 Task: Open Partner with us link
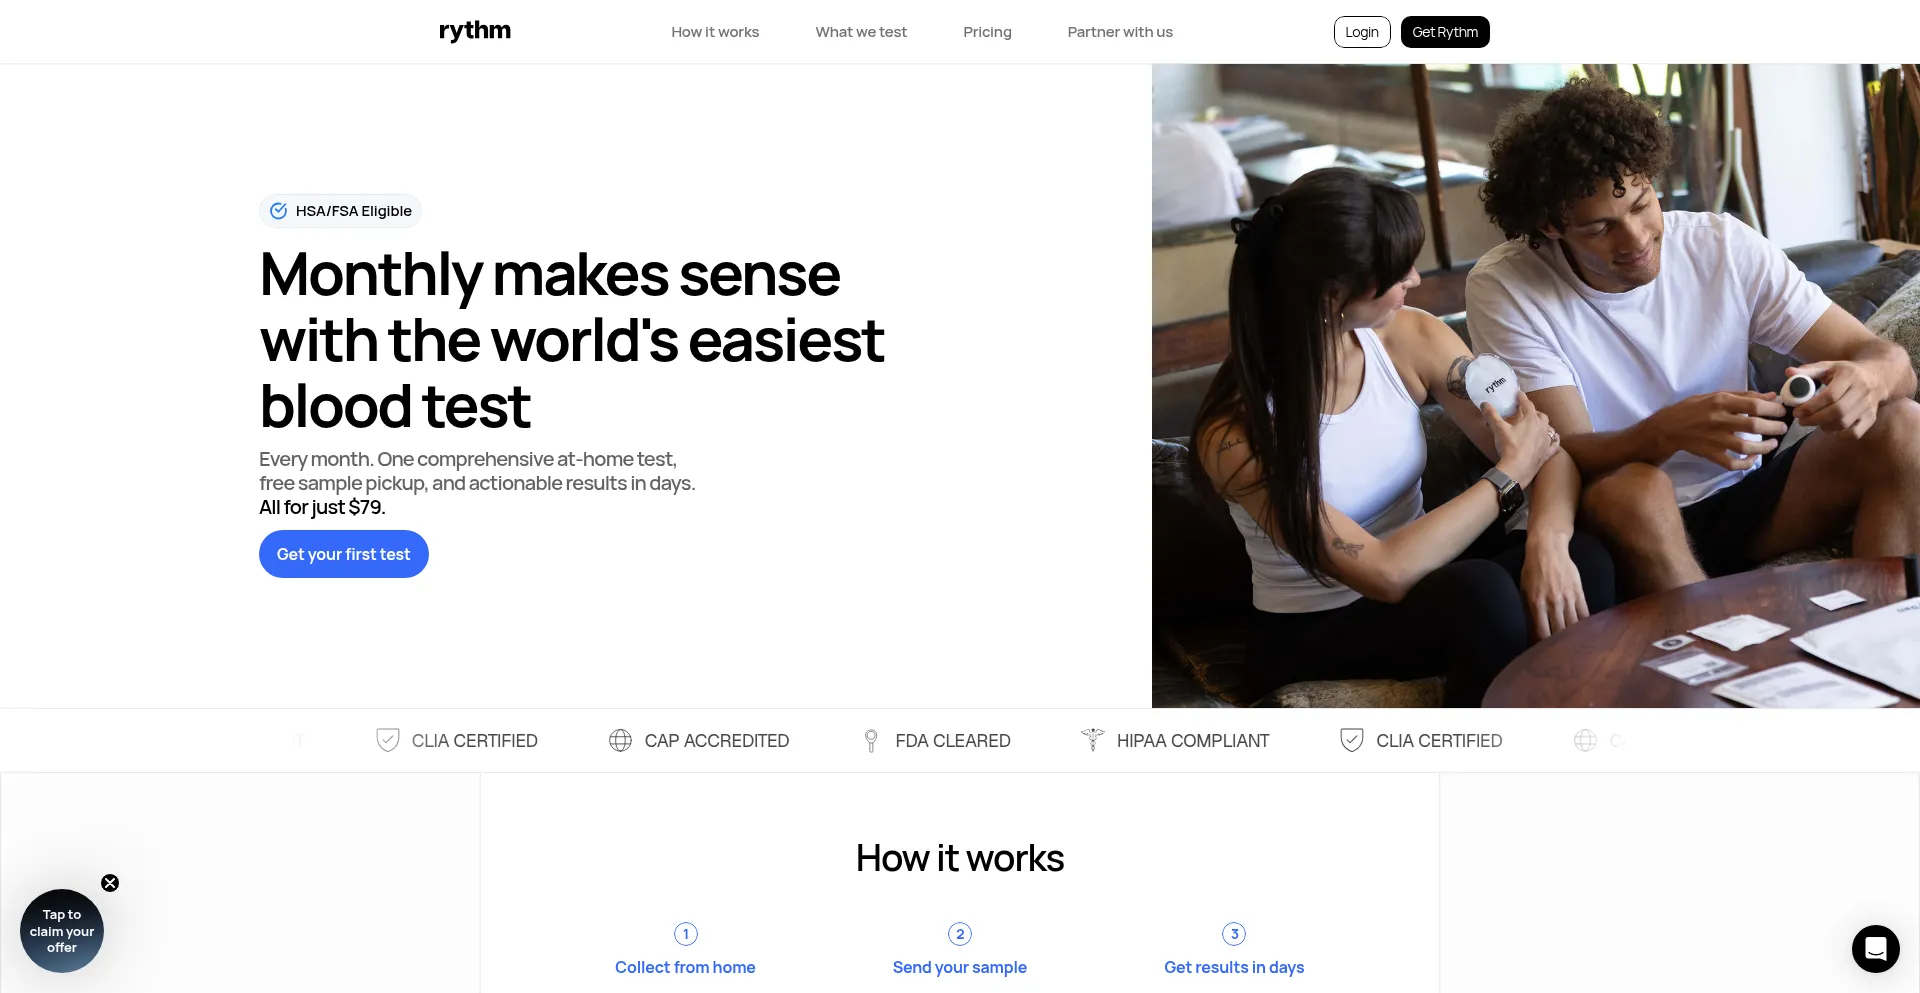(x=1120, y=32)
